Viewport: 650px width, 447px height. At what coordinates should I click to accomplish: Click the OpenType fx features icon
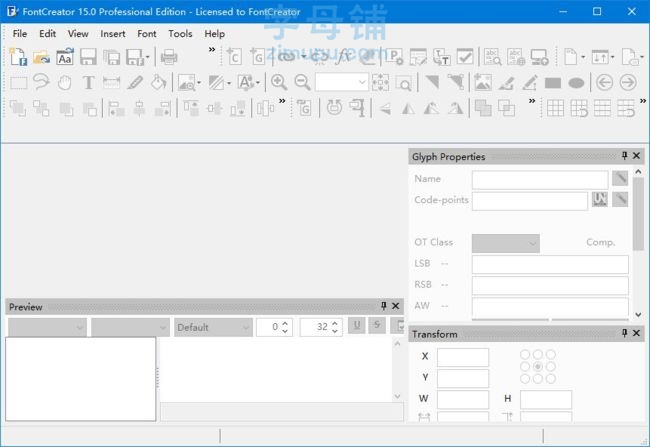point(344,57)
